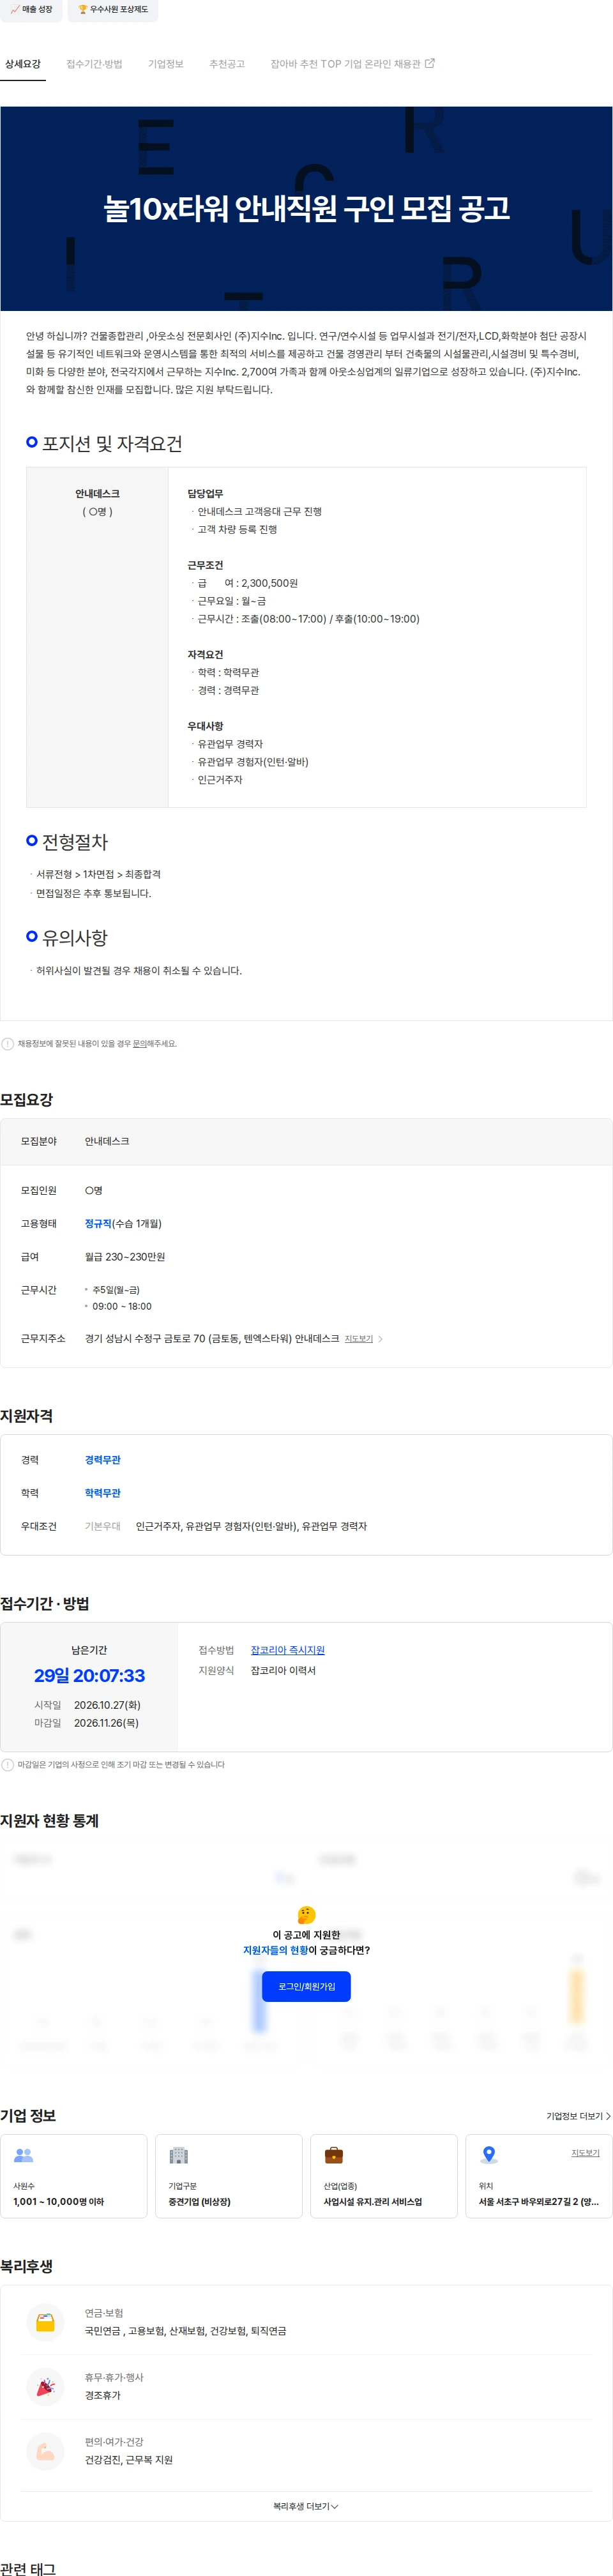Viewport: 613px width, 2576px height.
Task: Click the 매출 성장 tag badge
Action: (x=31, y=10)
